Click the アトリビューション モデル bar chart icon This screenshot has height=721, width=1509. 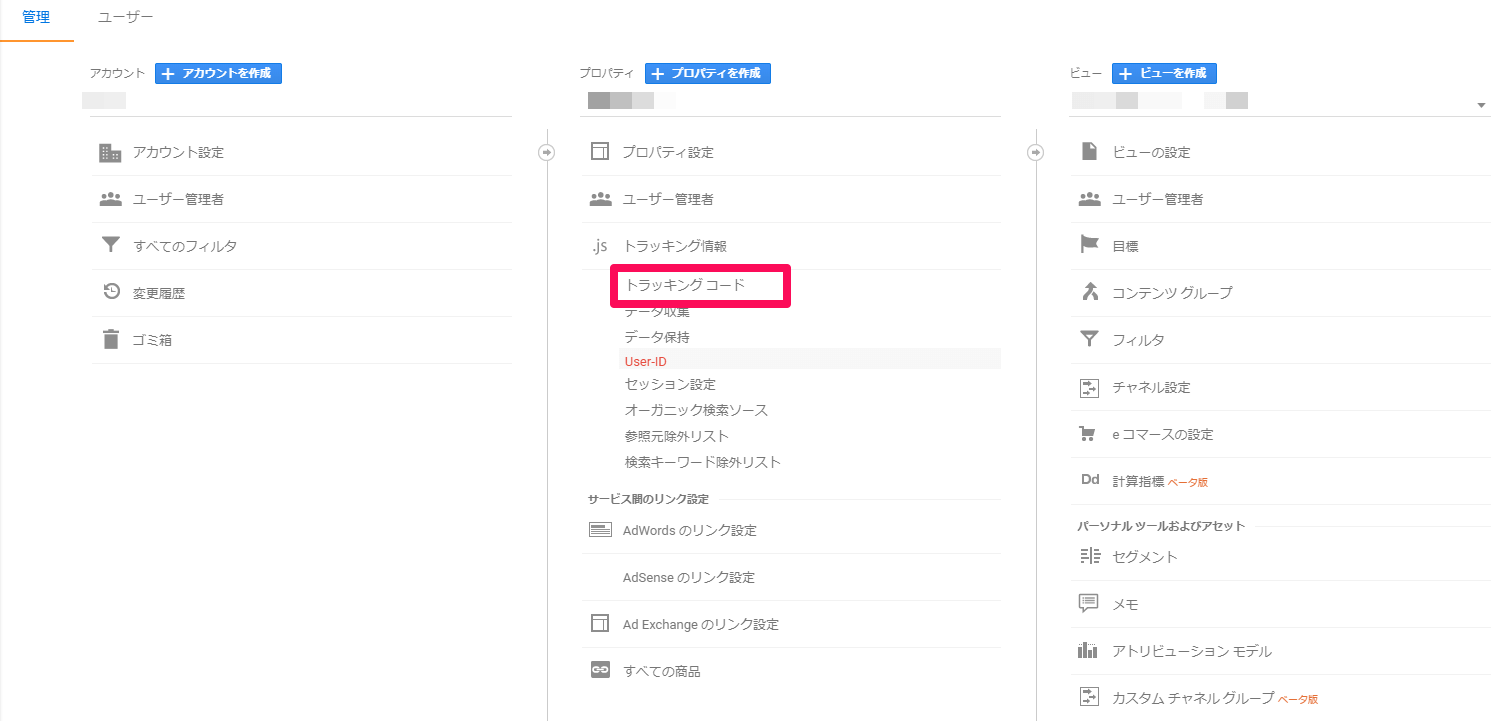coord(1089,651)
